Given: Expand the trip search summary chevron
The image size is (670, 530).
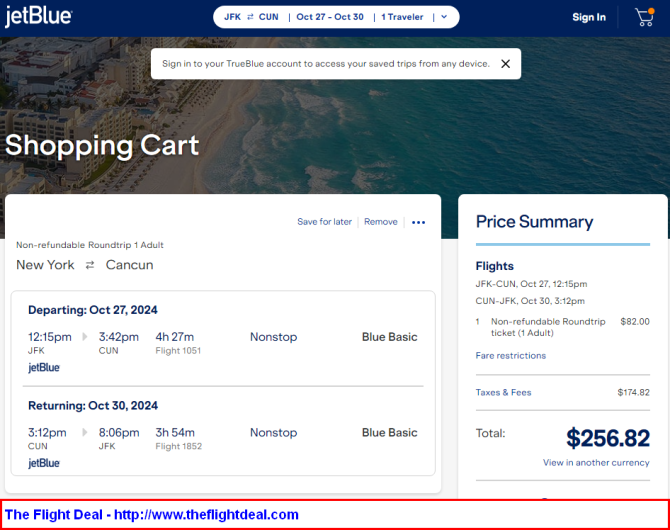Looking at the screenshot, I should pyautogui.click(x=444, y=17).
